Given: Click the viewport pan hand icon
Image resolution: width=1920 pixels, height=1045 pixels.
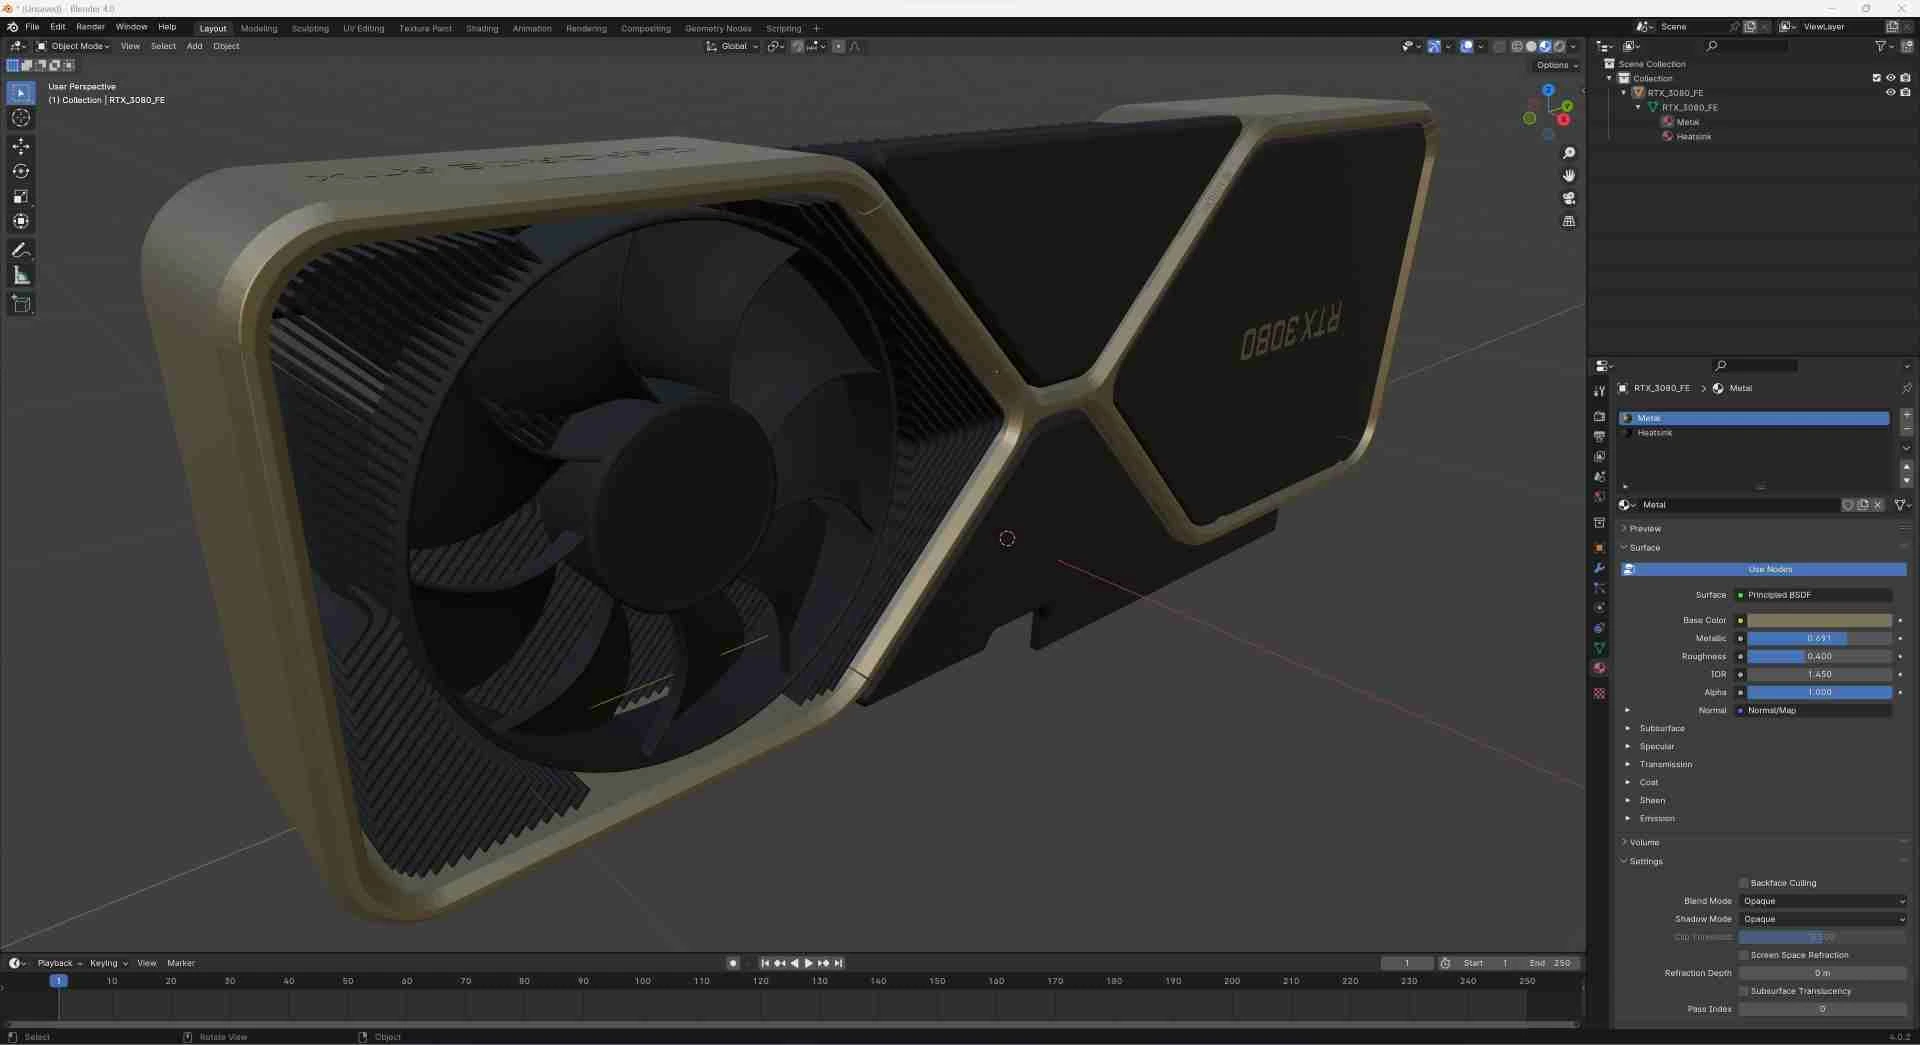Looking at the screenshot, I should tap(1569, 175).
